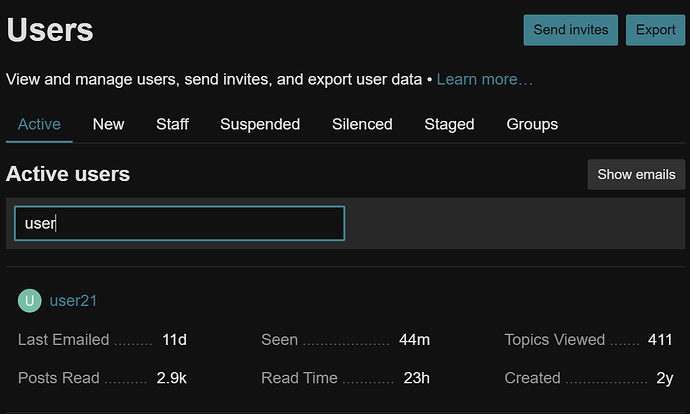Click the Last Emailed label
The height and width of the screenshot is (414, 690).
click(63, 340)
